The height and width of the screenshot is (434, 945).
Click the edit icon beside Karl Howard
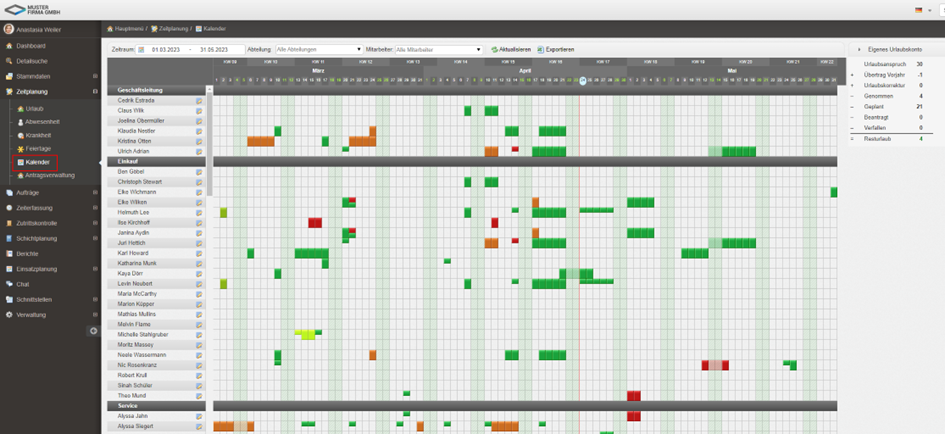[x=199, y=254]
